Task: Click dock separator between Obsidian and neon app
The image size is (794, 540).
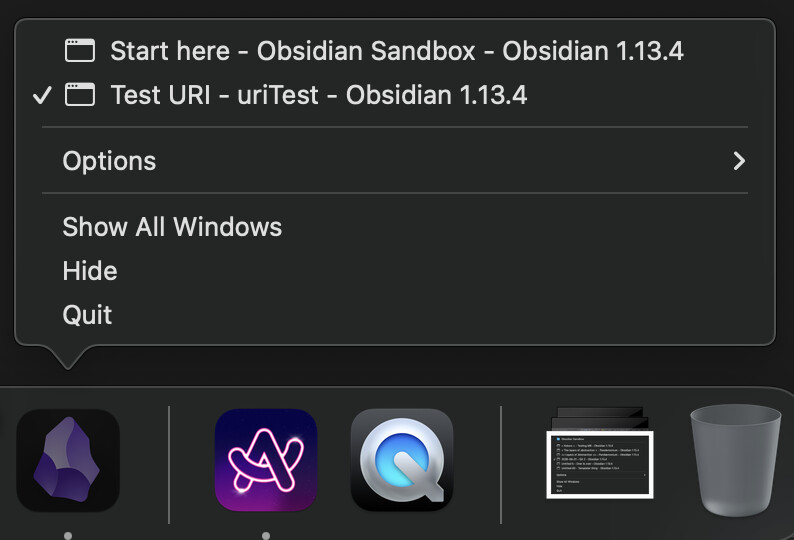Action: (169, 465)
